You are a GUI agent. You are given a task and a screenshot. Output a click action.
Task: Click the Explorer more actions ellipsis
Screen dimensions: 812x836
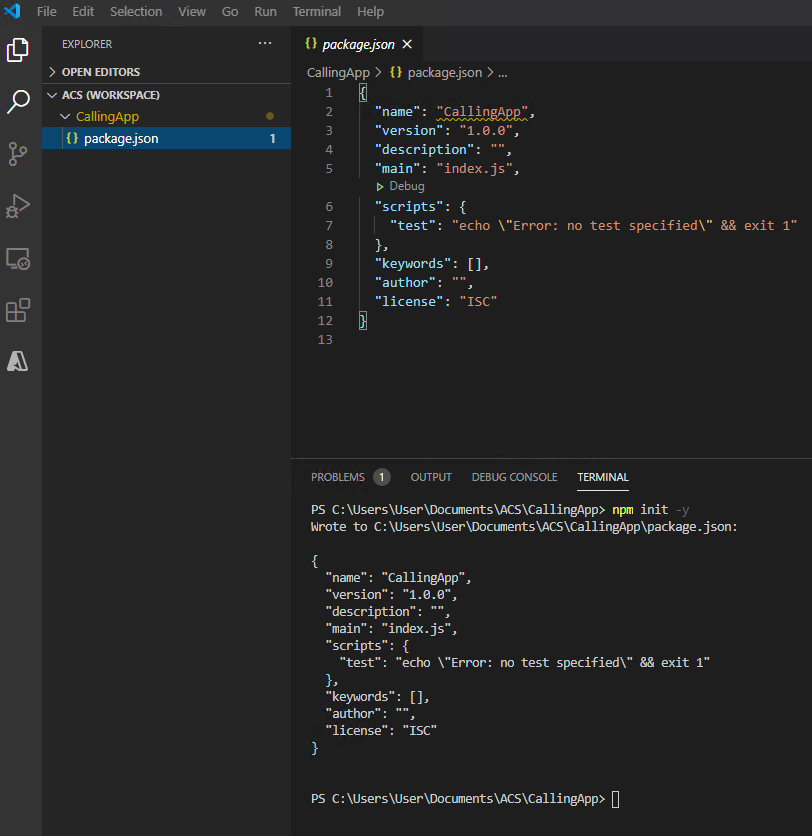(265, 44)
